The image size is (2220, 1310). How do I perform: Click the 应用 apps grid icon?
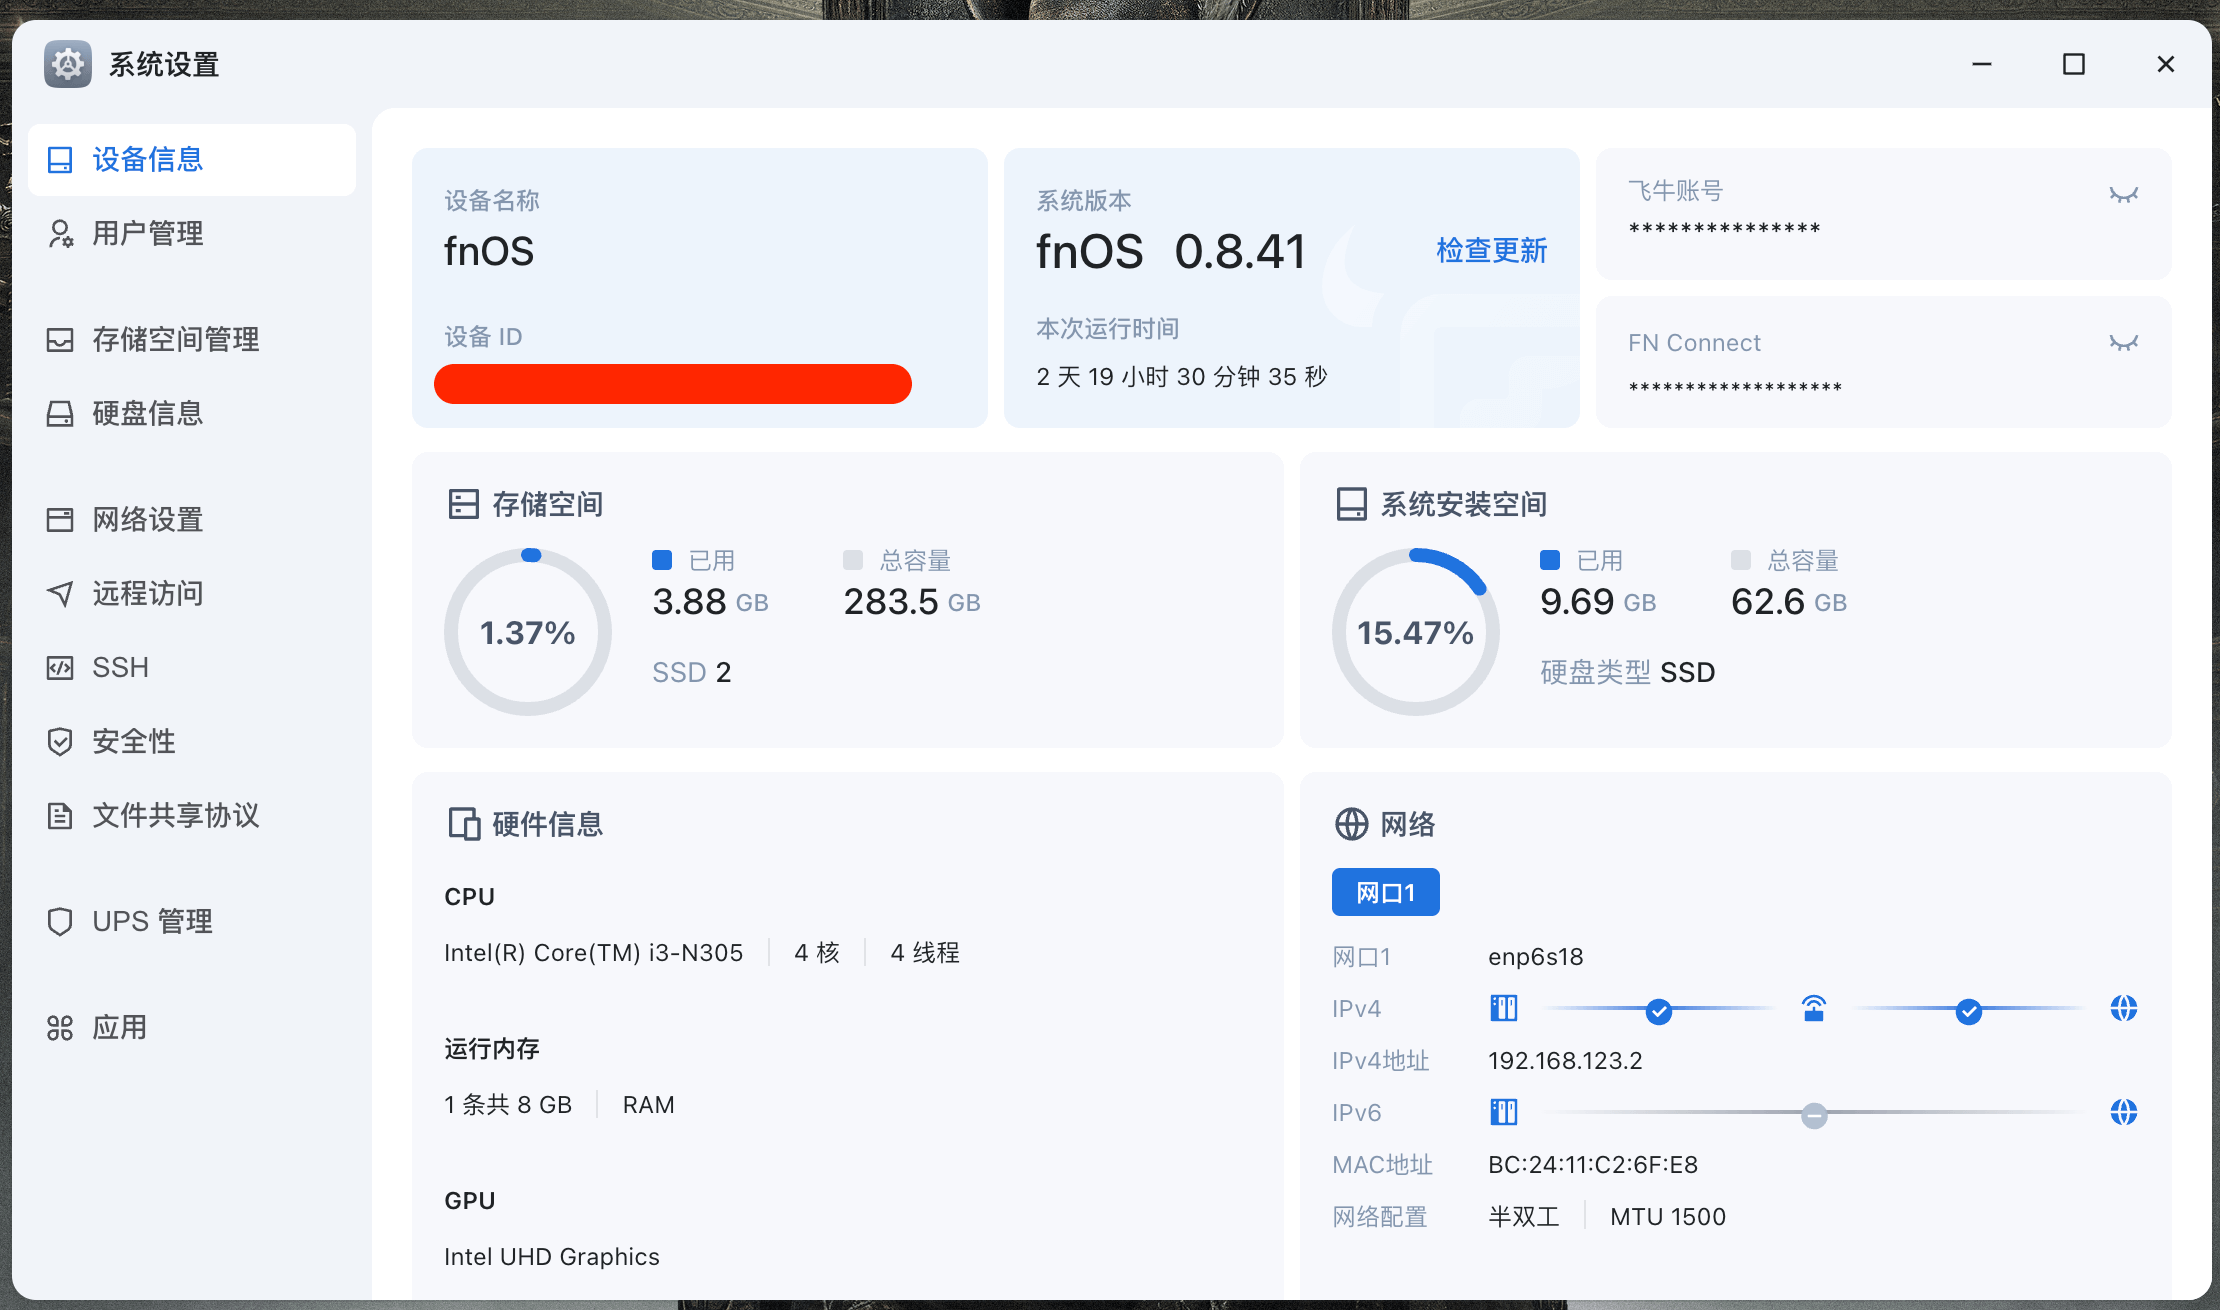60,1028
